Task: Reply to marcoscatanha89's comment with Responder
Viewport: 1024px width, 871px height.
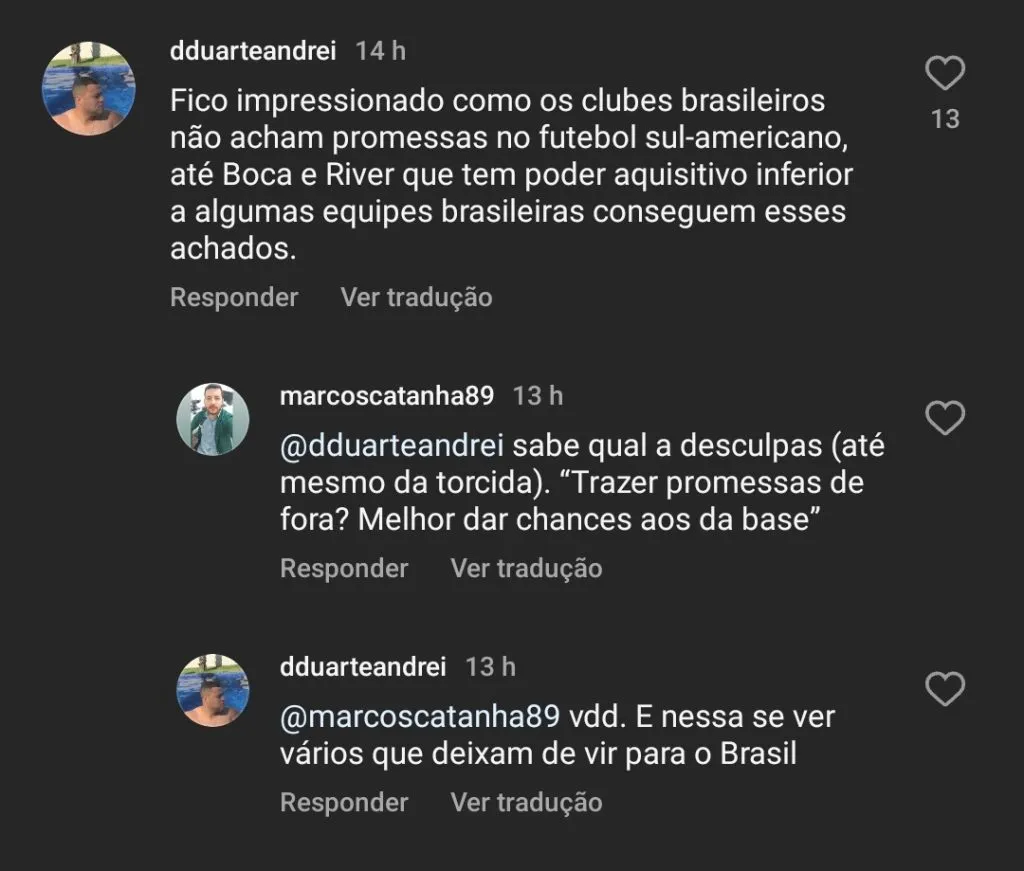Action: pyautogui.click(x=344, y=569)
